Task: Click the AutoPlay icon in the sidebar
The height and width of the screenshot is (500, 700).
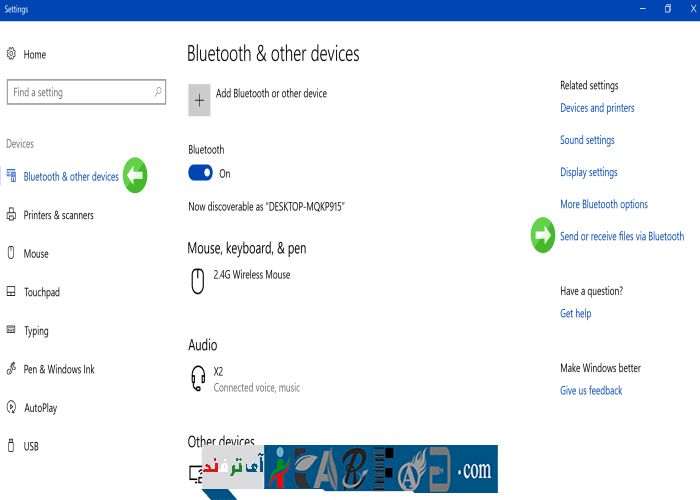Action: [x=11, y=408]
